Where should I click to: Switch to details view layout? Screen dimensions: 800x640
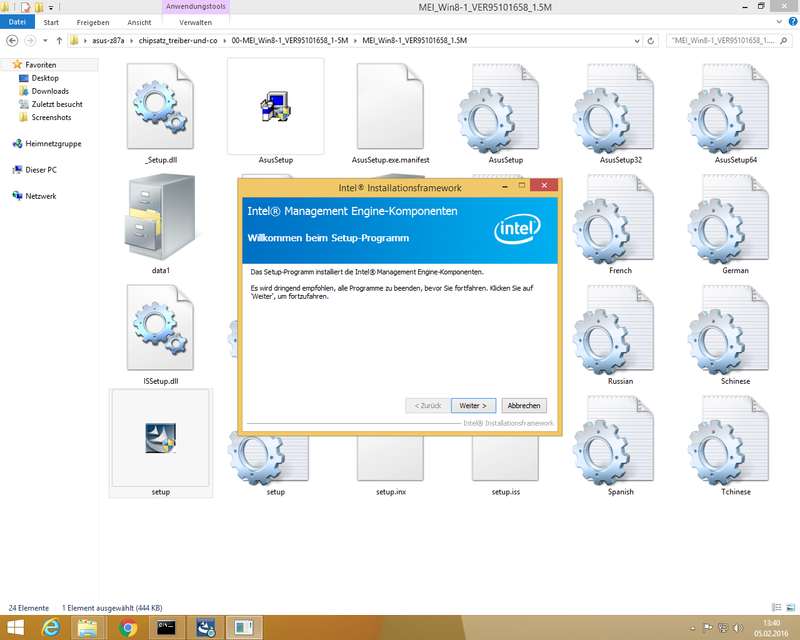(777, 607)
